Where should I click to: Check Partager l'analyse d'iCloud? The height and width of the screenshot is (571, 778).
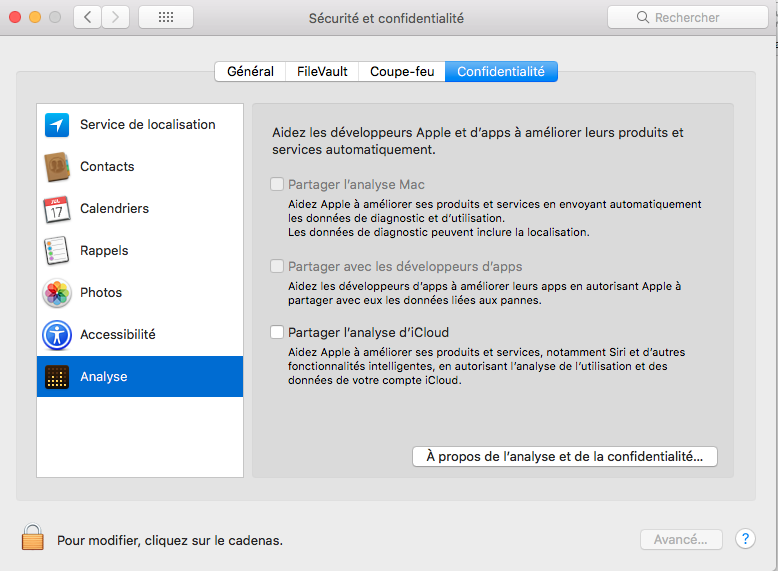click(x=277, y=332)
